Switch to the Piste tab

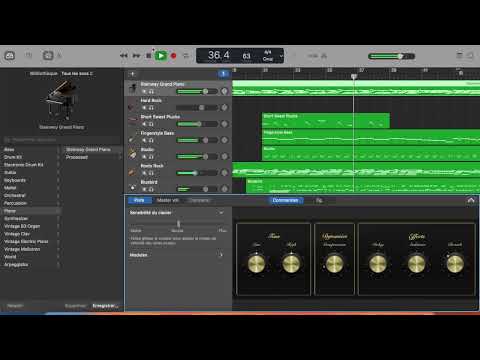139,200
